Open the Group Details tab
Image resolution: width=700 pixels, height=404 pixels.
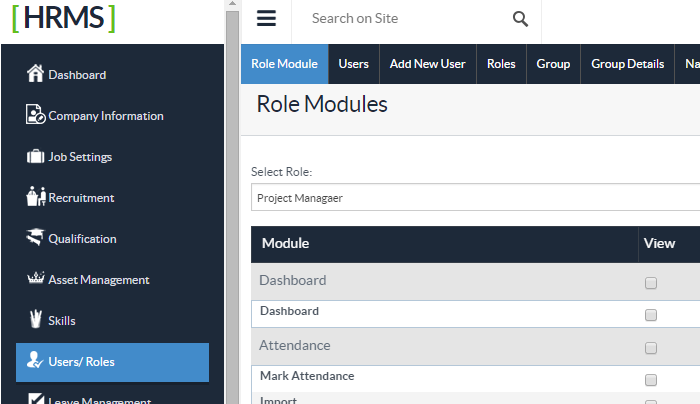tap(628, 64)
